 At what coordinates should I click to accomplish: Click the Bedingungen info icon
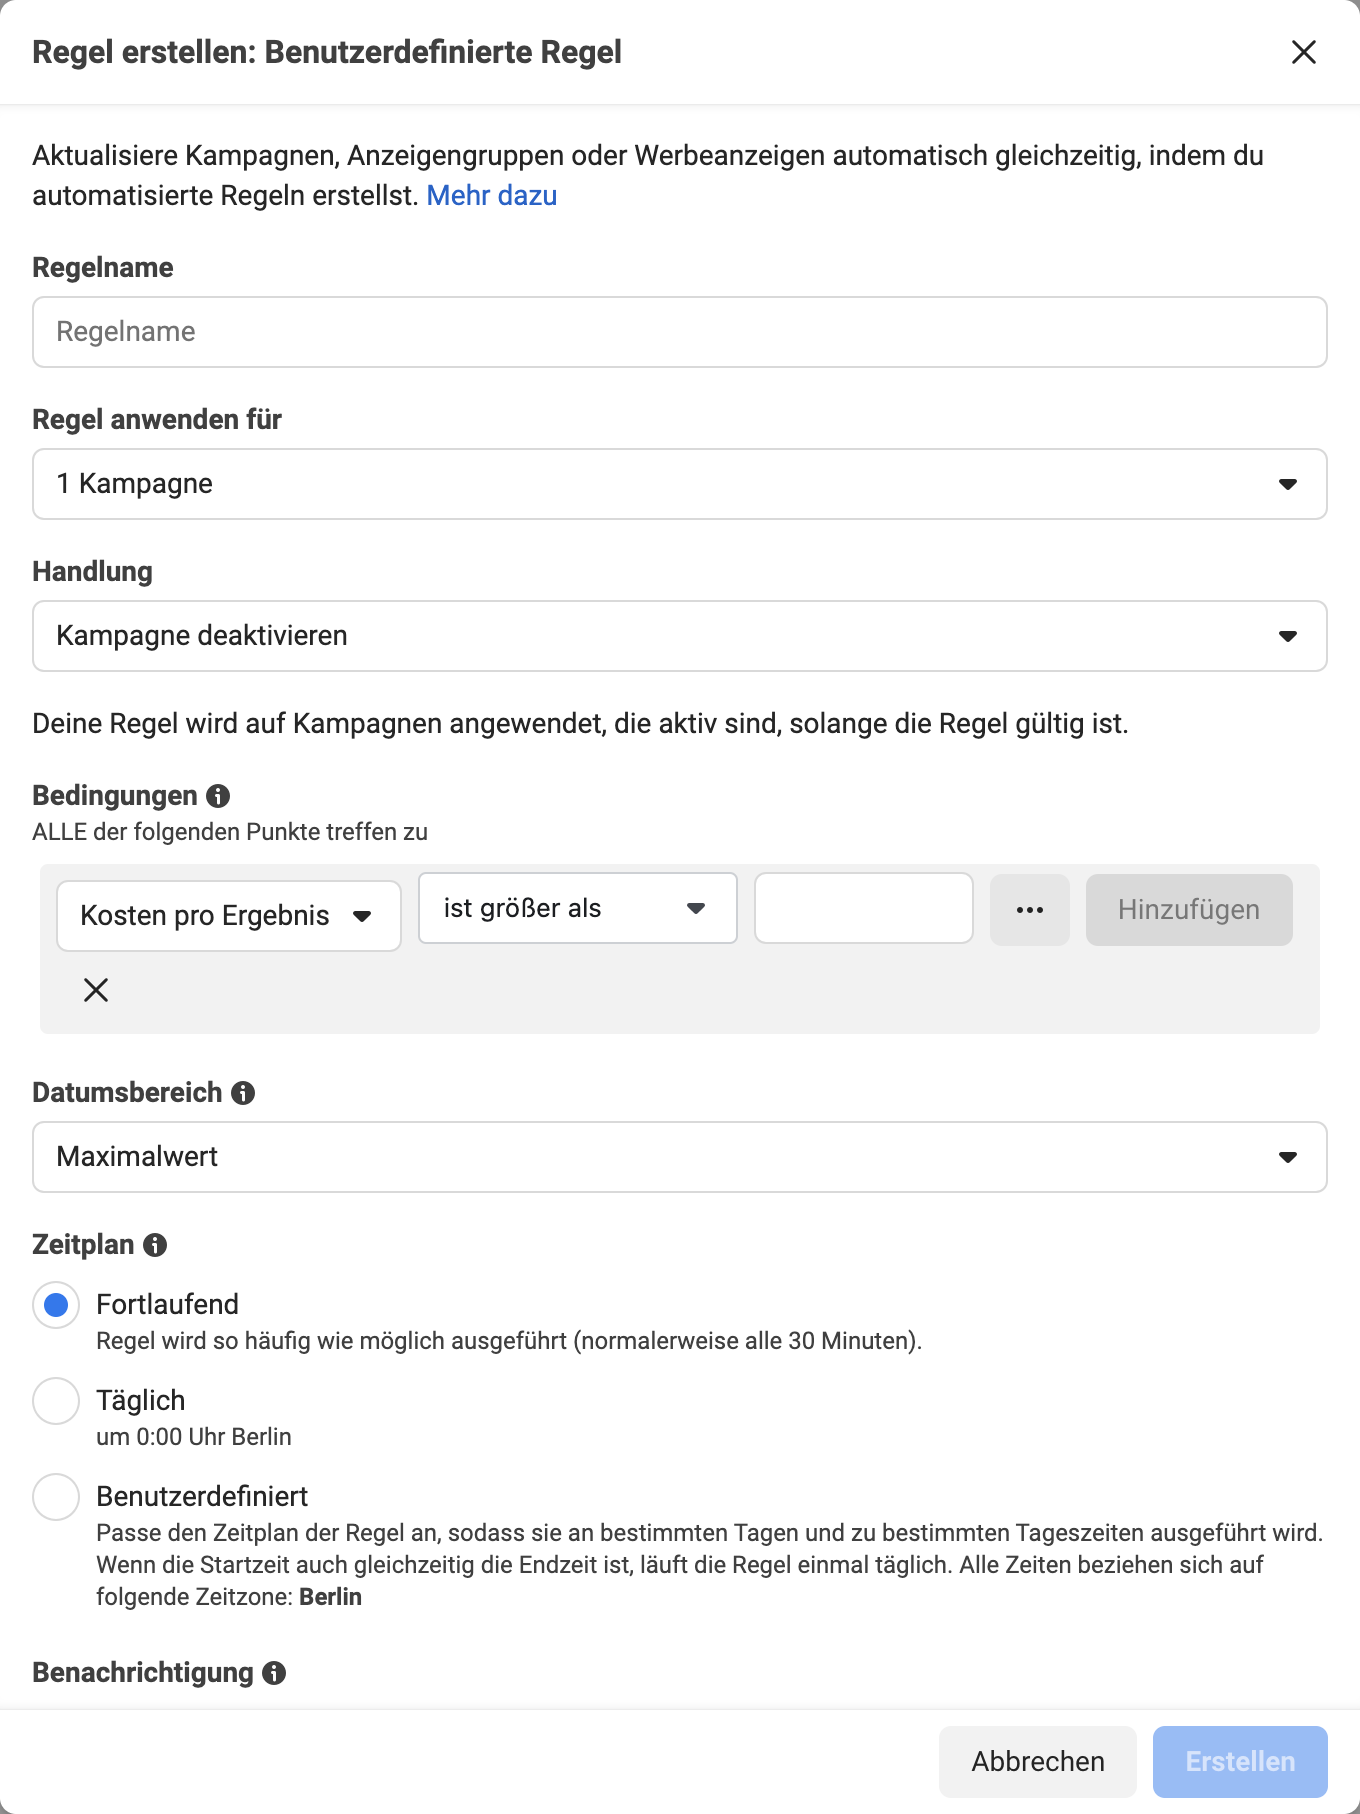[x=218, y=796]
